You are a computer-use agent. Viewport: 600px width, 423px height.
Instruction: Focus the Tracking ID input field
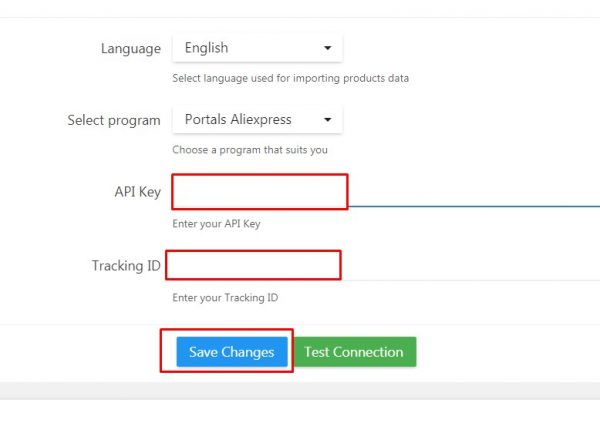click(x=253, y=265)
